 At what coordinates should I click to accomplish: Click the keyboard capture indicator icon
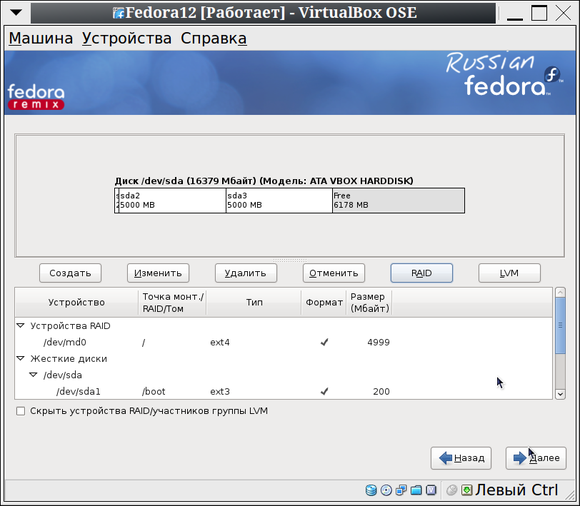click(467, 490)
